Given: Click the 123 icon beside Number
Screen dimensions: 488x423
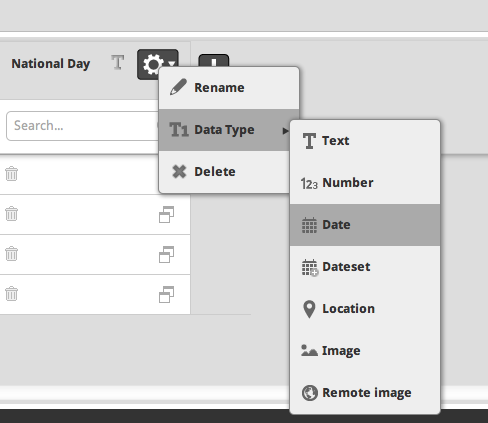Looking at the screenshot, I should click(309, 183).
